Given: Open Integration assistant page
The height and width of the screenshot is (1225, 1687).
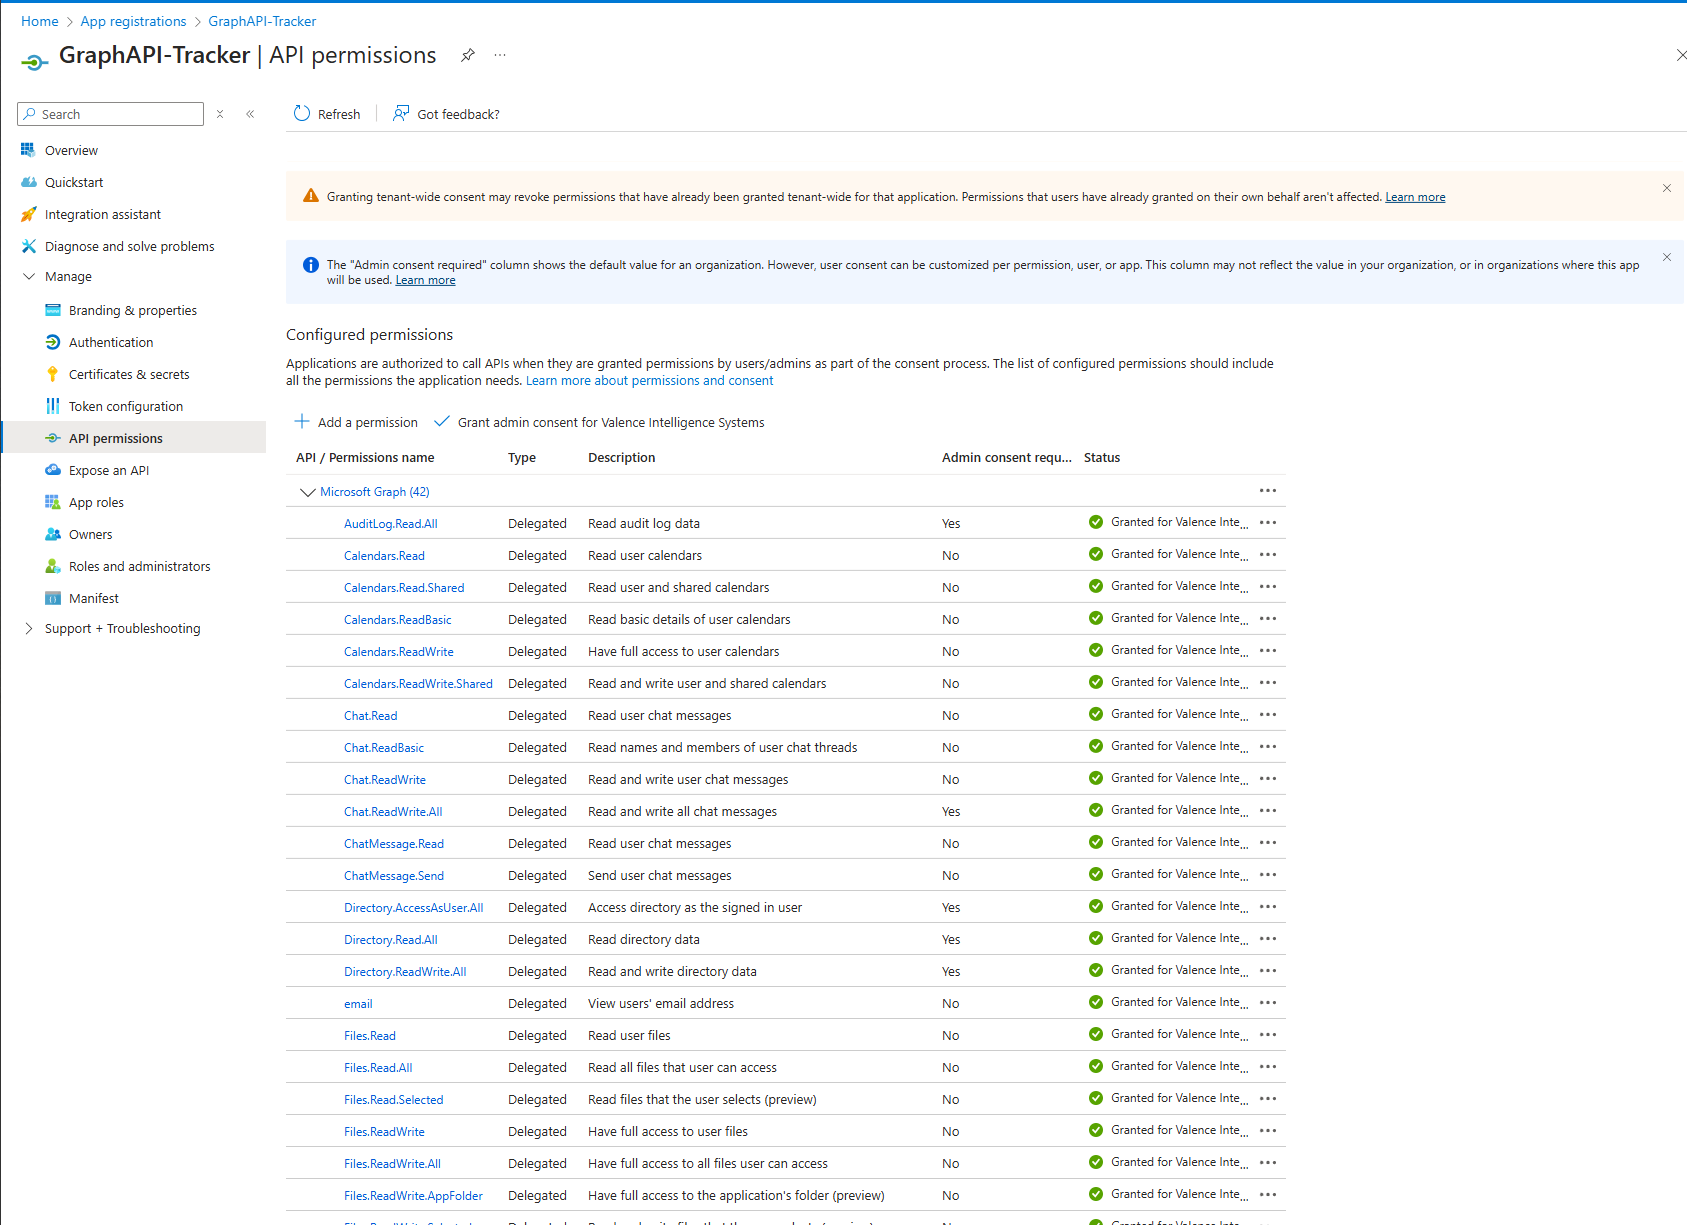Looking at the screenshot, I should (102, 214).
